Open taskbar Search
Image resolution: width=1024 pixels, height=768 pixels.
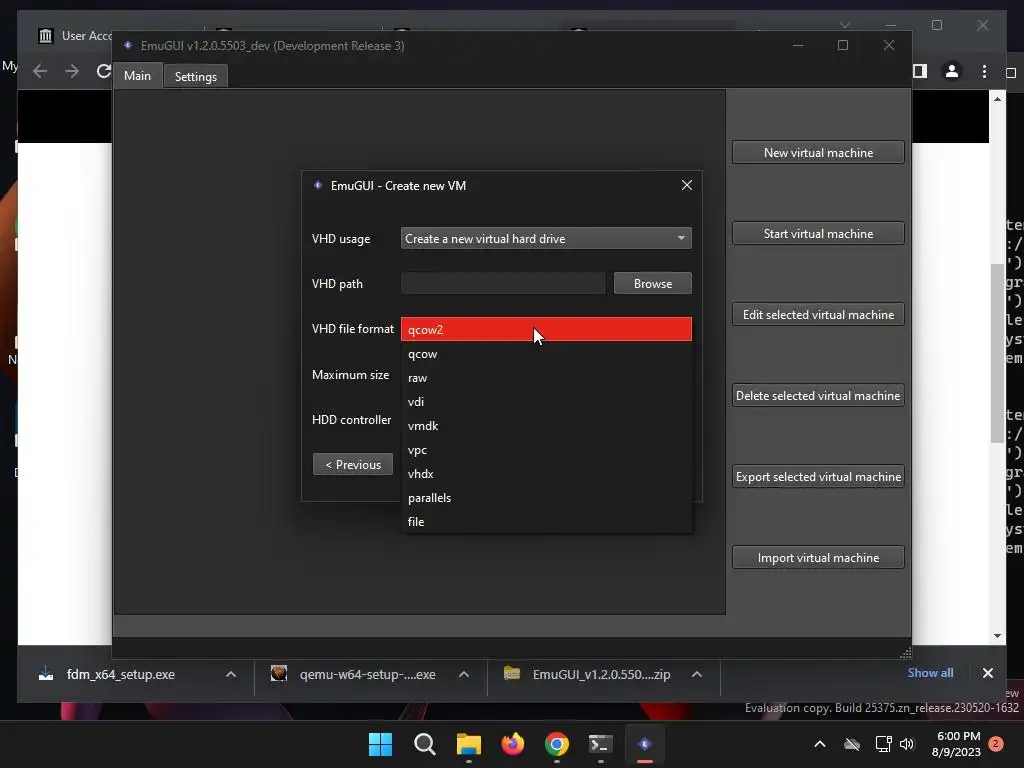[424, 744]
